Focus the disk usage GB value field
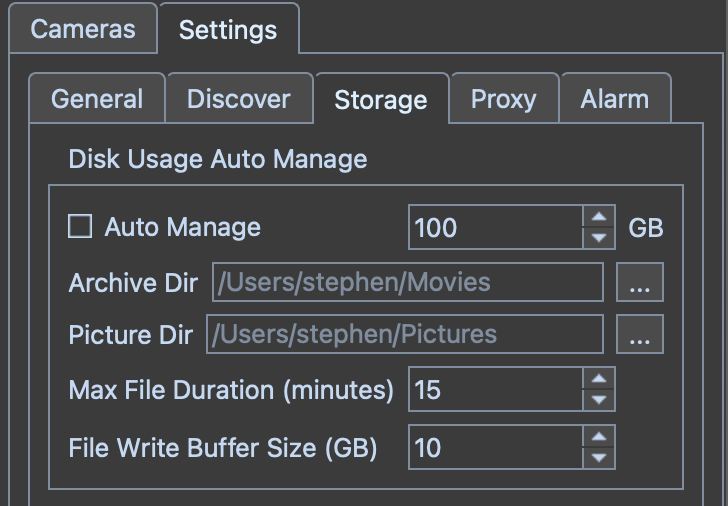This screenshot has width=728, height=506. pyautogui.click(x=494, y=227)
